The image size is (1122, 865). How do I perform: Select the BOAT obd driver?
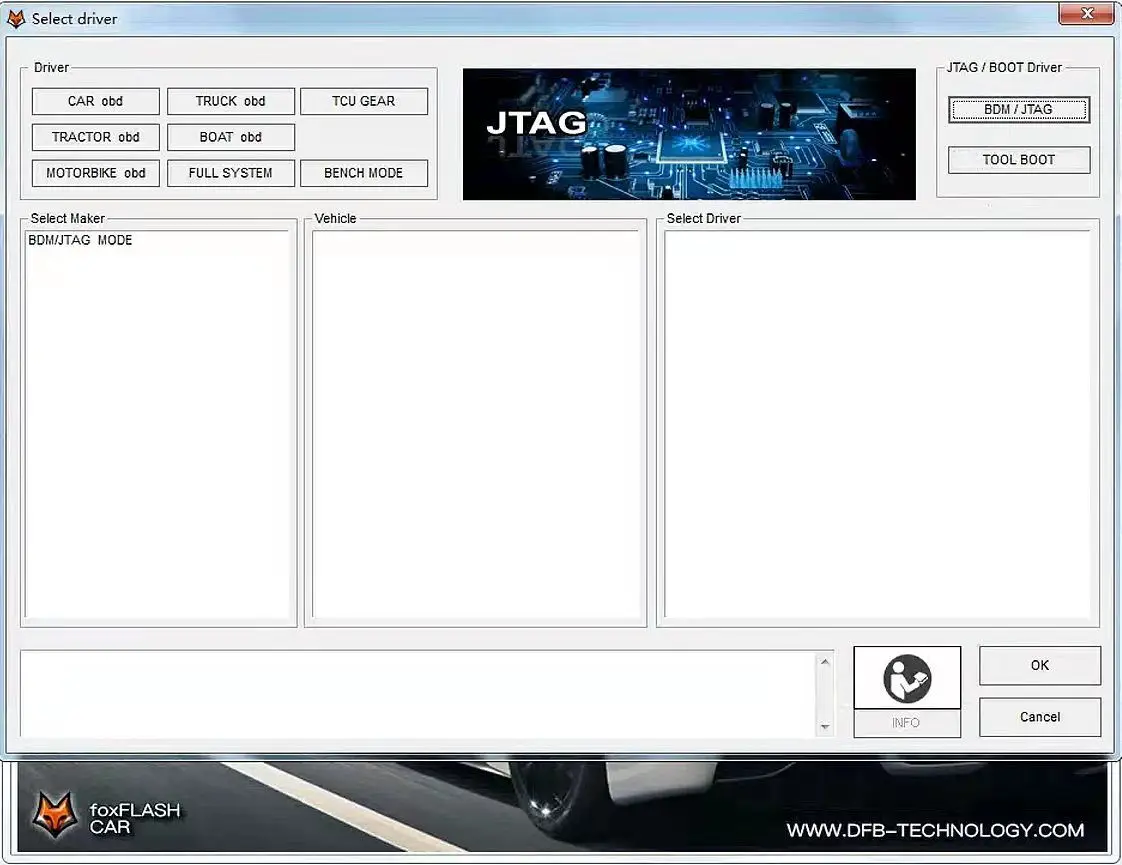coord(230,137)
